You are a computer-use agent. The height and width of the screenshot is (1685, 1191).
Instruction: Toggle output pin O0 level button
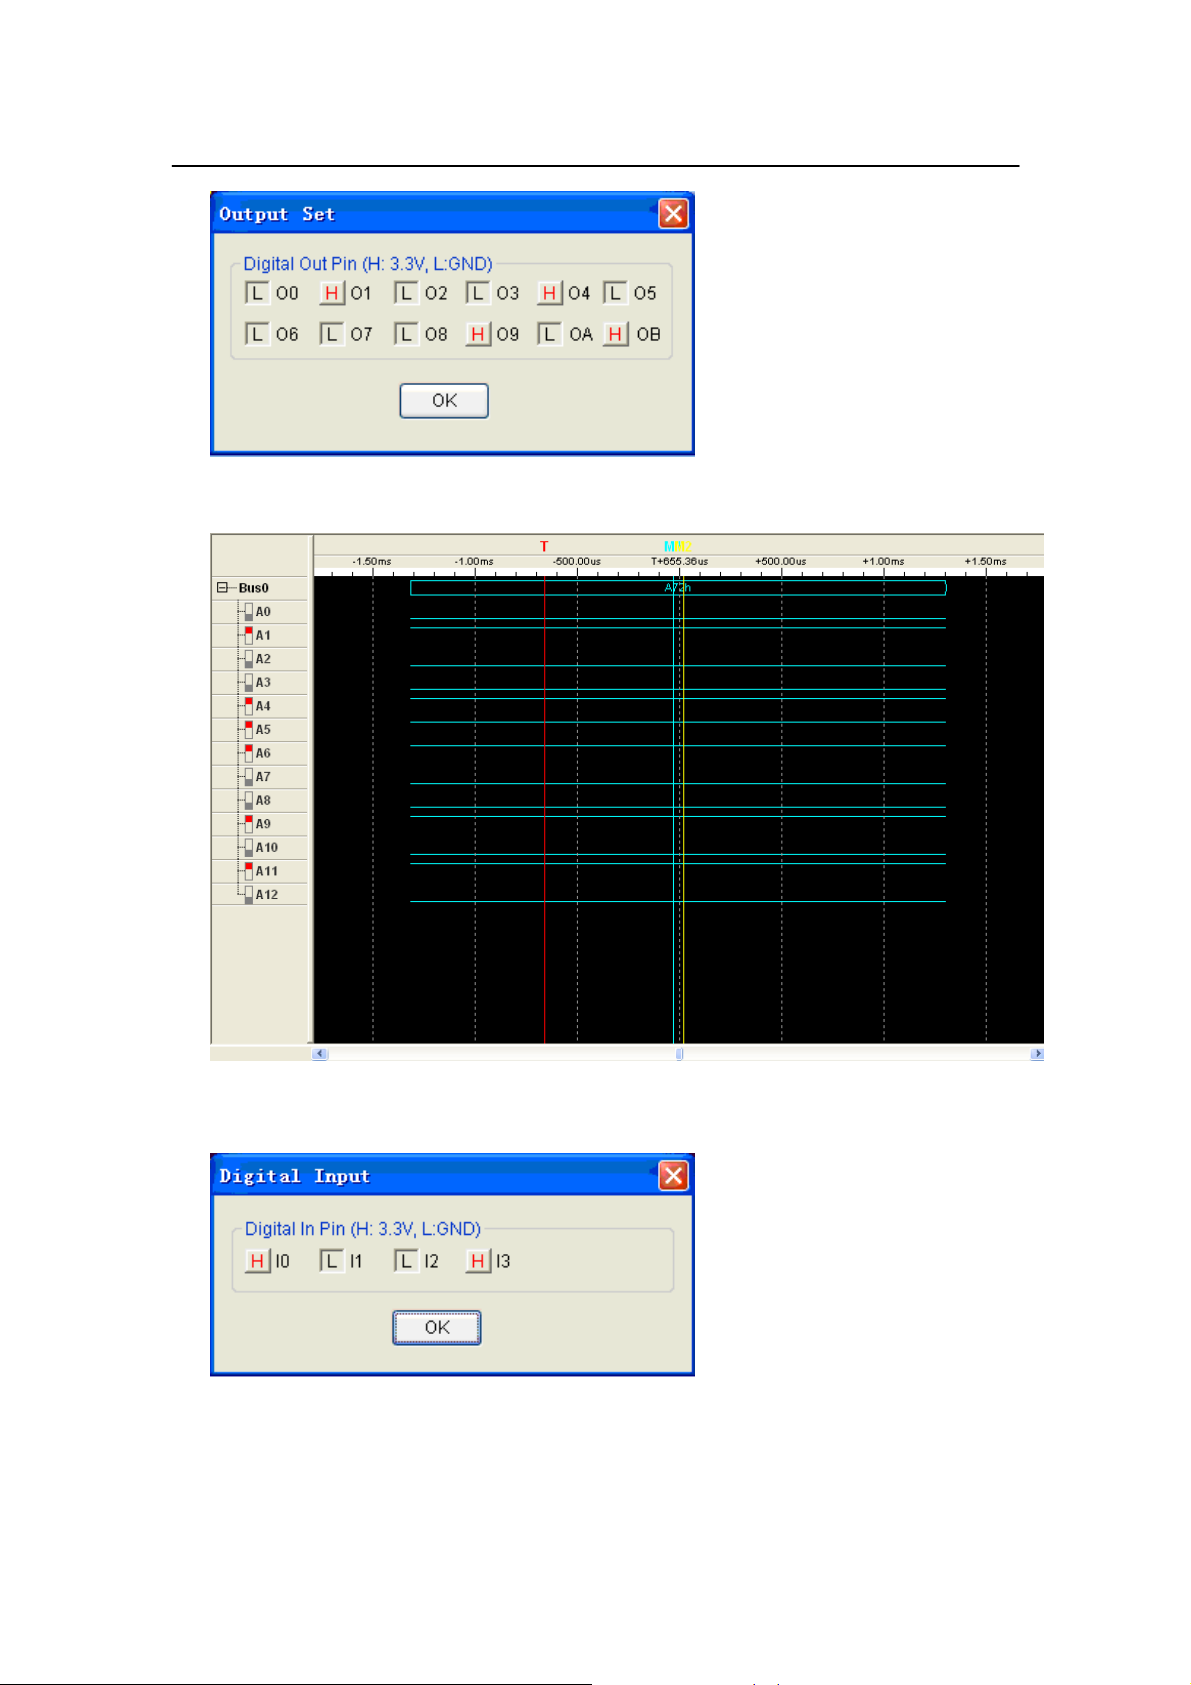click(x=257, y=293)
